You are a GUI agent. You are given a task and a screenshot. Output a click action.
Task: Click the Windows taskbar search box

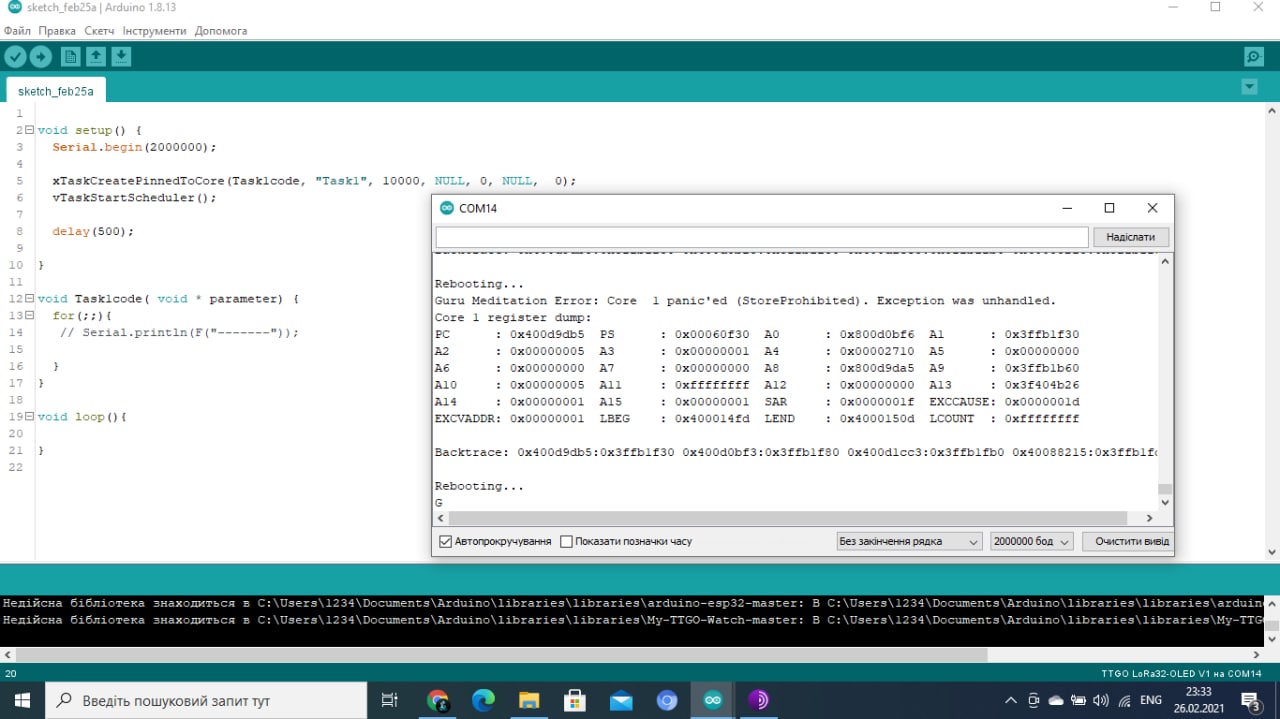(x=207, y=700)
